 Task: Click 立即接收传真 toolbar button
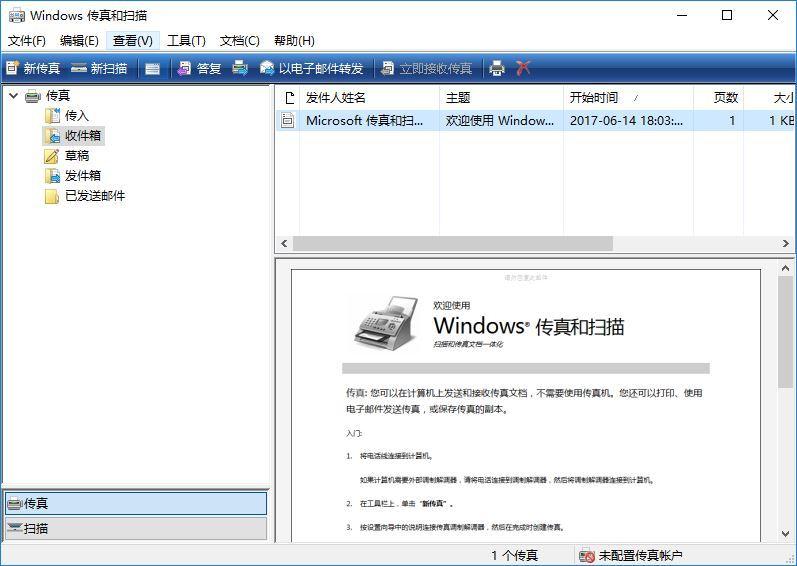427,68
